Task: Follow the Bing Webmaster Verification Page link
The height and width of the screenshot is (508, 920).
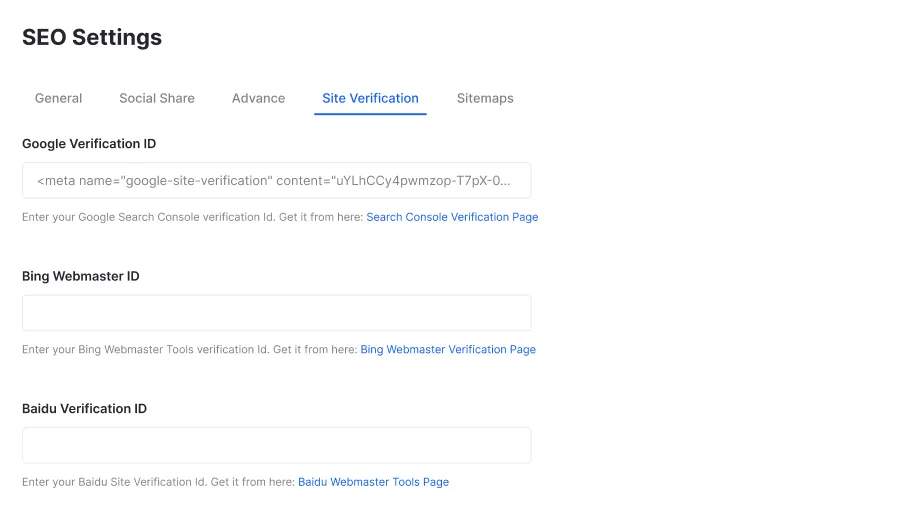Action: point(448,350)
